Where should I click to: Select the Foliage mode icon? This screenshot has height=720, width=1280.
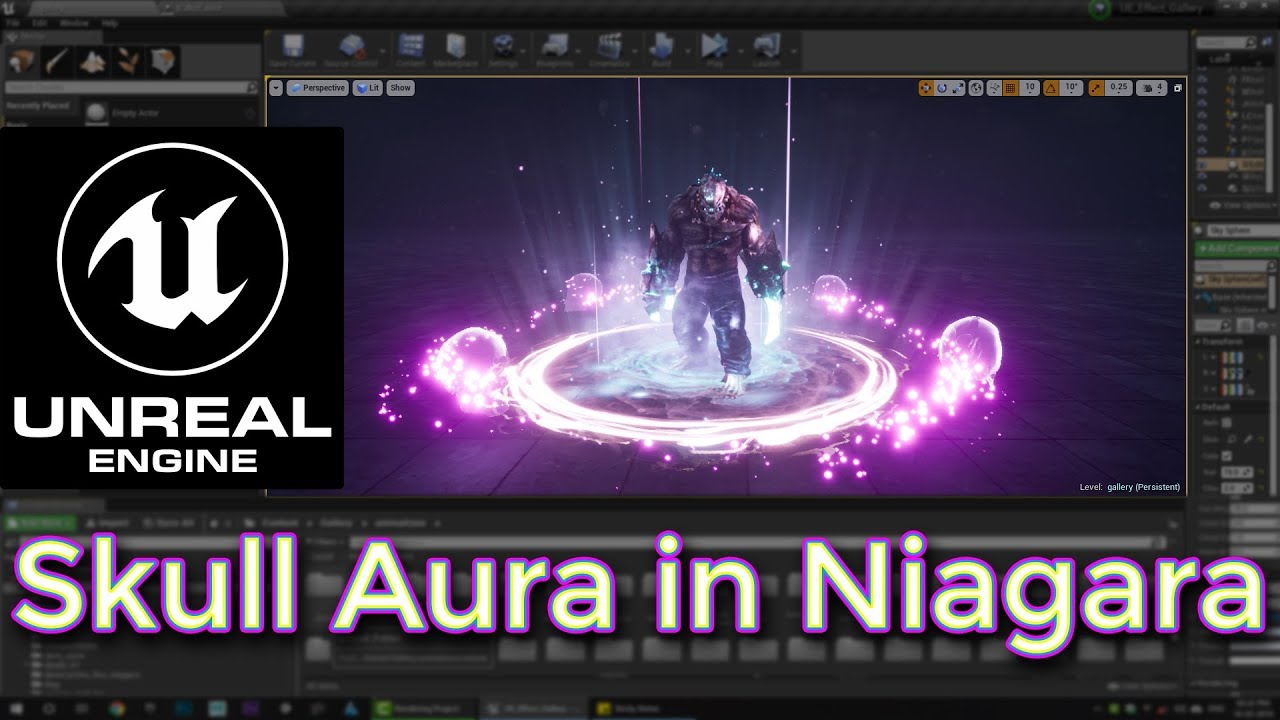click(128, 61)
